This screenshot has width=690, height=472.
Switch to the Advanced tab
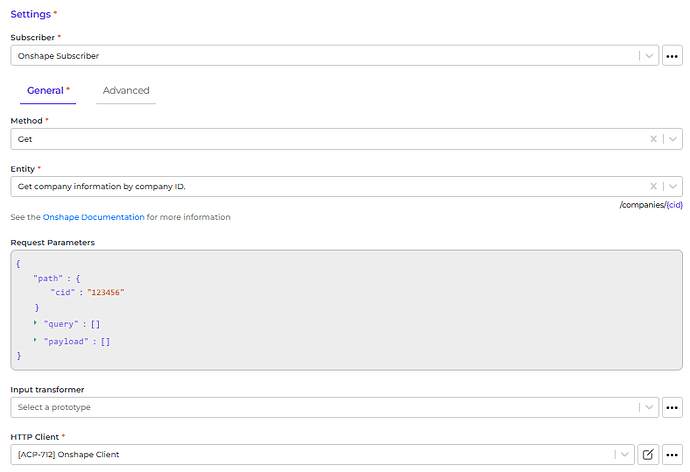coord(126,91)
